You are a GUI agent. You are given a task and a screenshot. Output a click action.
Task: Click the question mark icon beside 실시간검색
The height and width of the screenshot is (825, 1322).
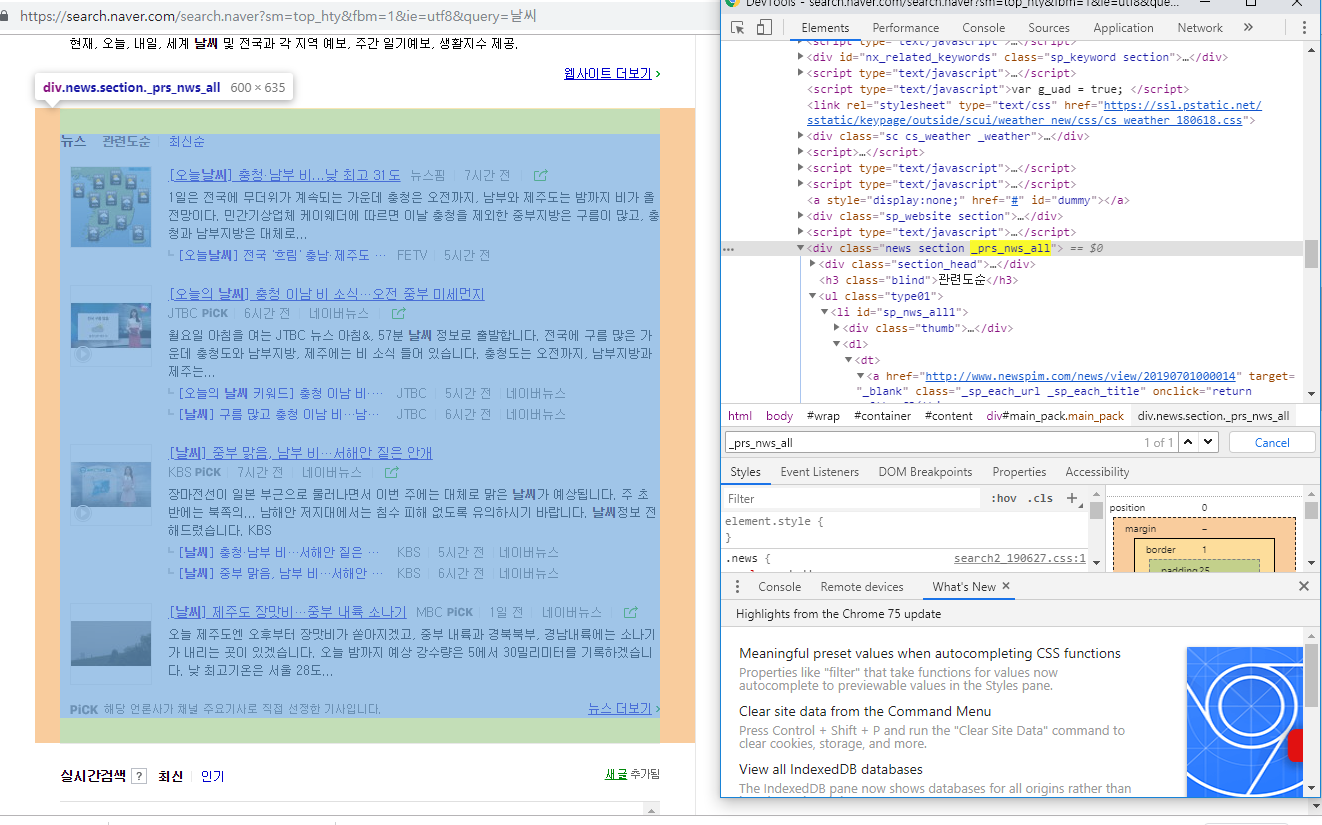click(x=139, y=776)
